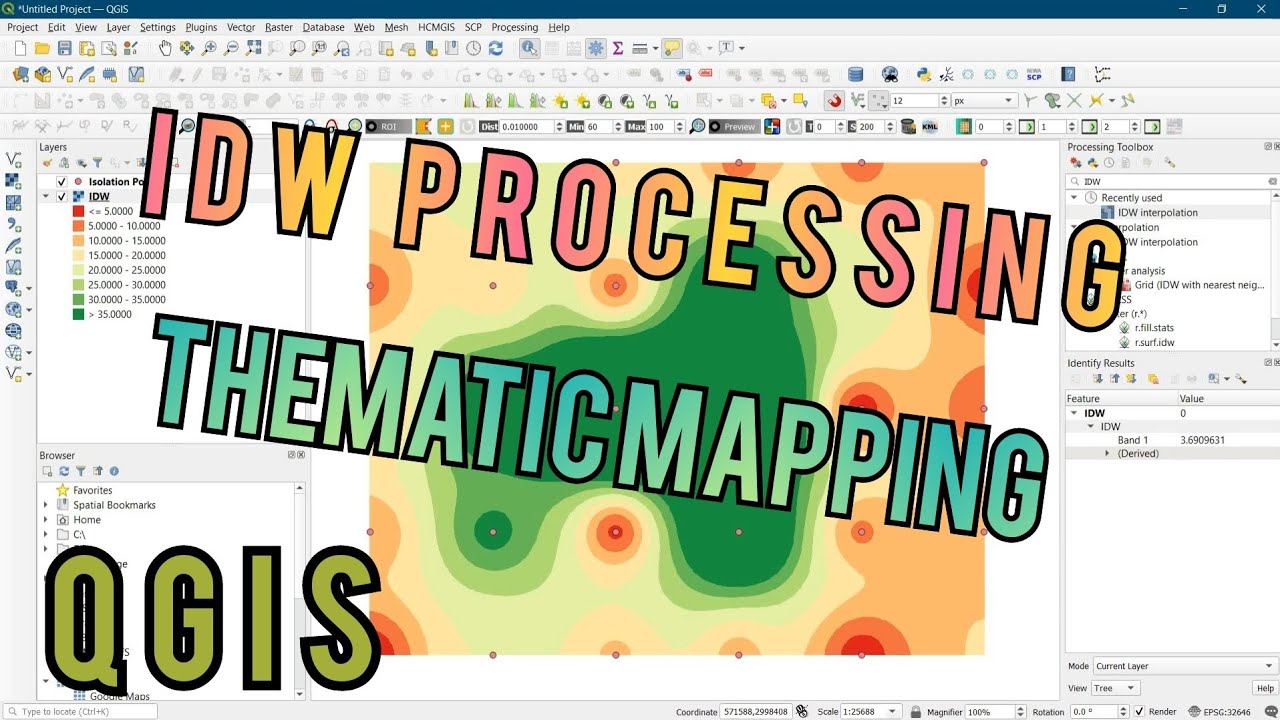Screen dimensions: 1280x720
Task: Toggle visibility of the IDW layer
Action: pos(62,197)
